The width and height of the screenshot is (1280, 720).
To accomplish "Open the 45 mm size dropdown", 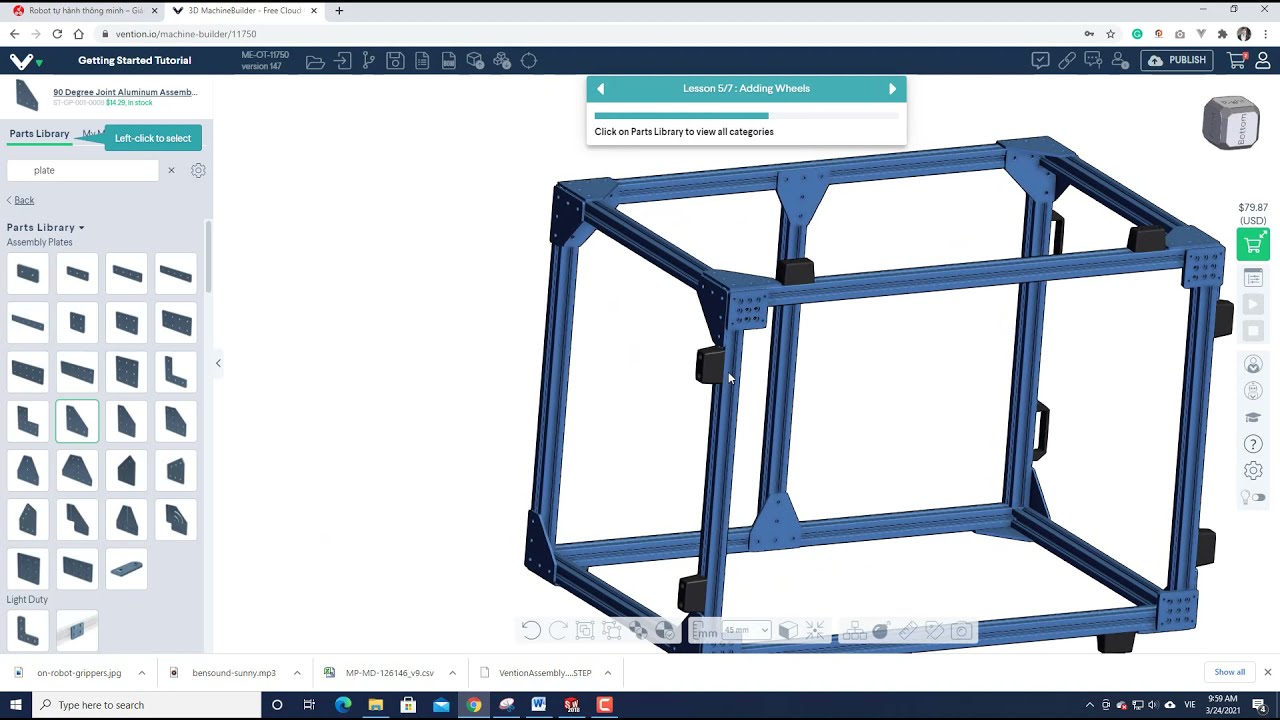I will click(747, 630).
